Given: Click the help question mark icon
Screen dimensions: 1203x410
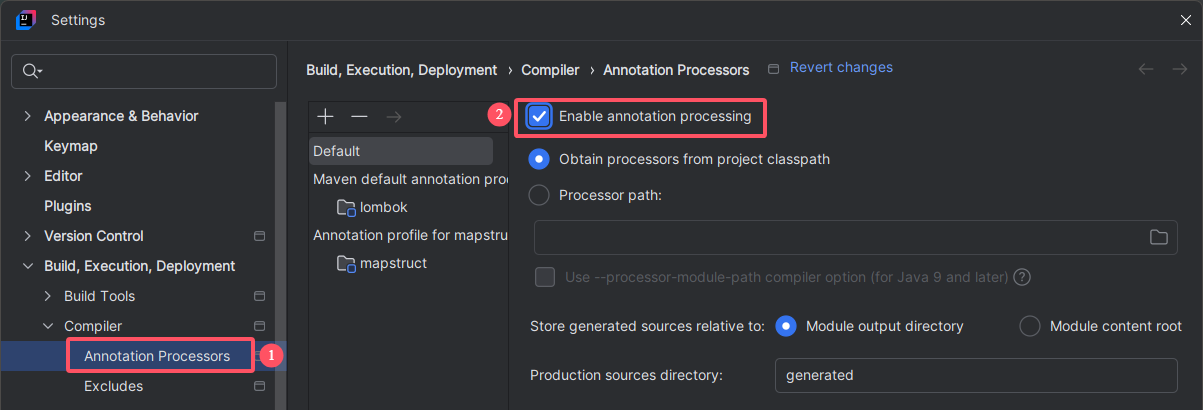Looking at the screenshot, I should pyautogui.click(x=1022, y=277).
